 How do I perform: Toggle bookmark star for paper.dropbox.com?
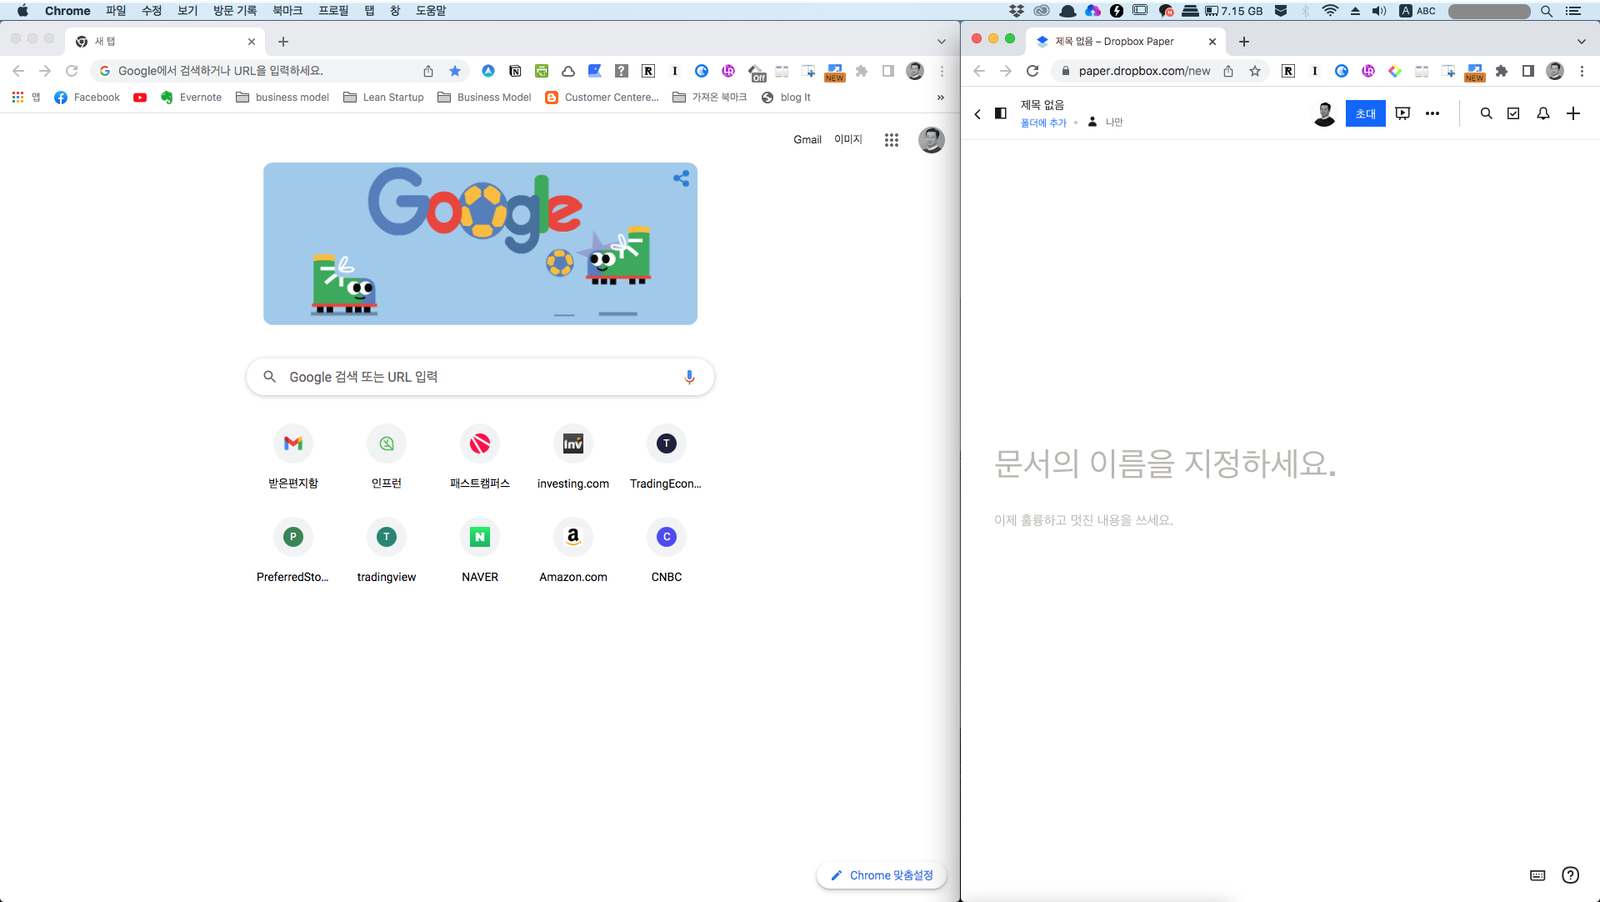coord(1255,71)
